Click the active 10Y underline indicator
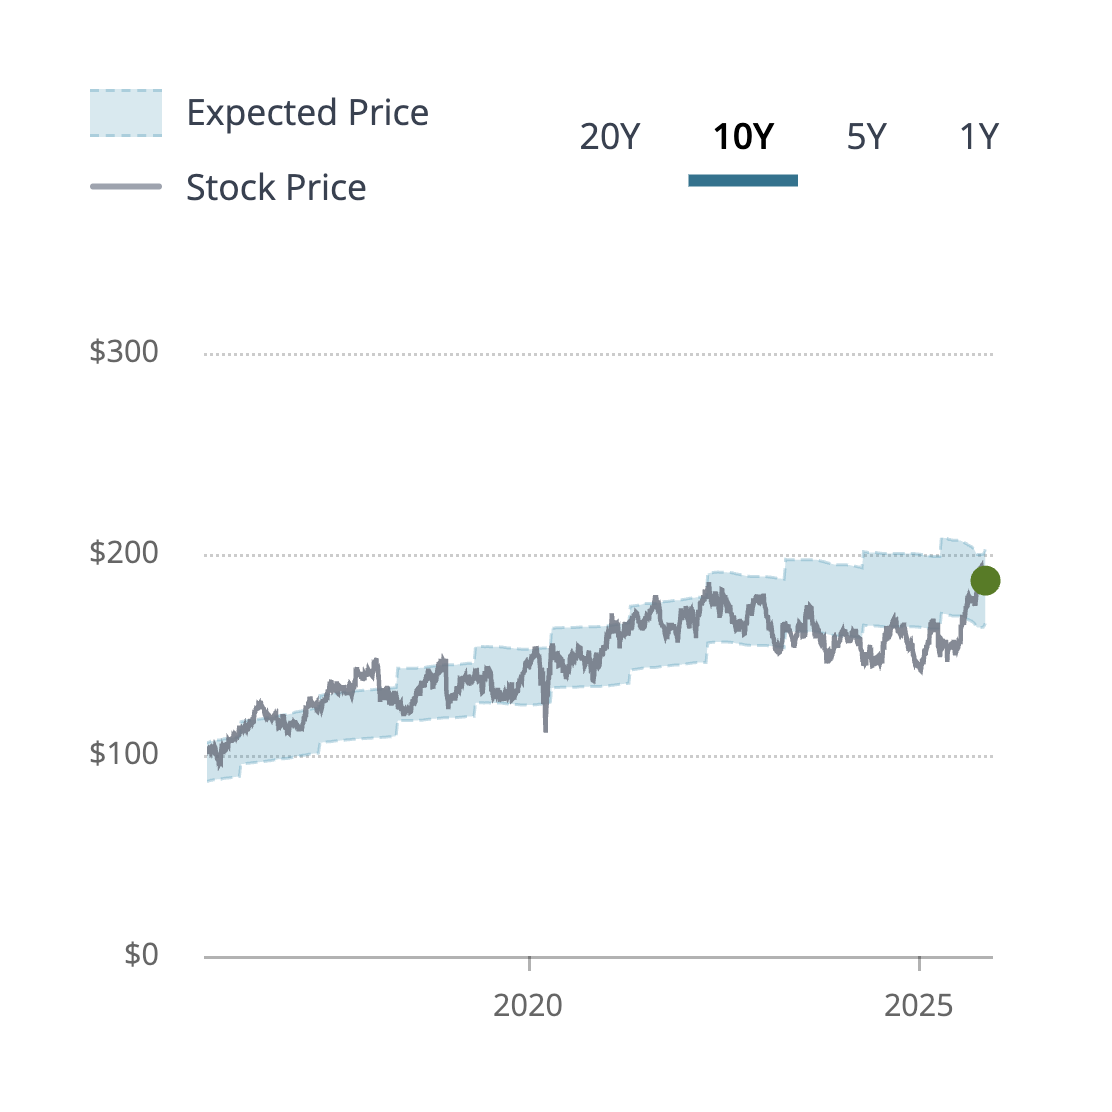The image size is (1112, 1112). tap(743, 181)
